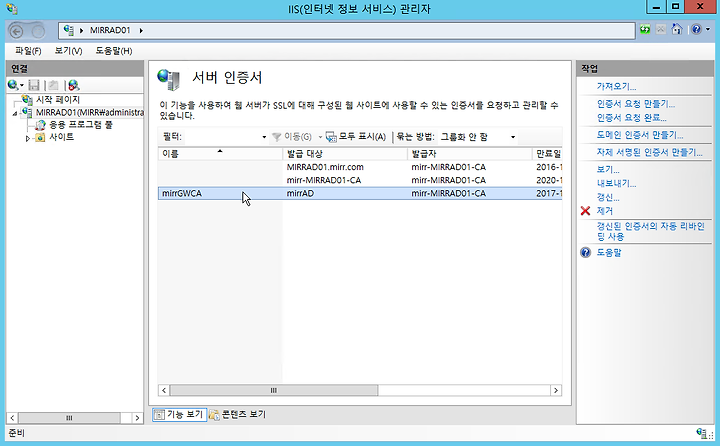Open the 묶는 방법 grouping combo box

[x=478, y=137]
